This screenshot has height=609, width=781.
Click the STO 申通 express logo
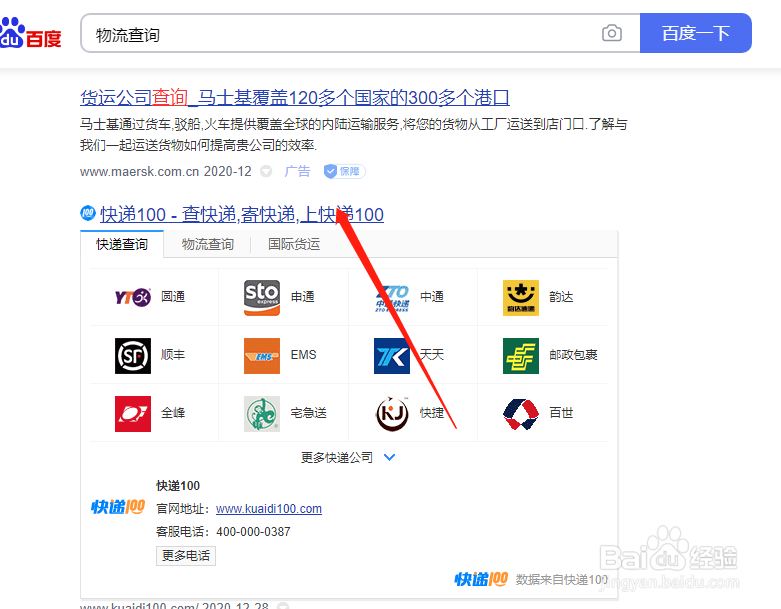pyautogui.click(x=262, y=297)
